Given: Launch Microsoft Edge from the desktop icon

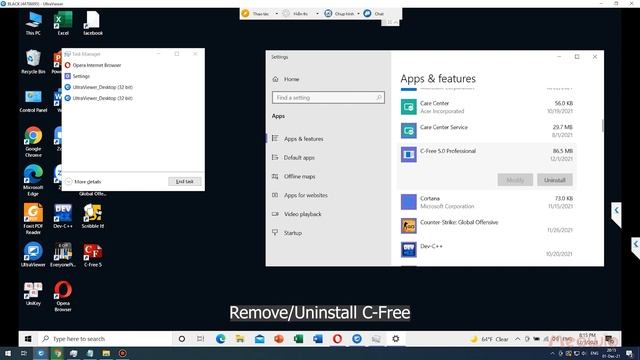Looking at the screenshot, I should [33, 180].
